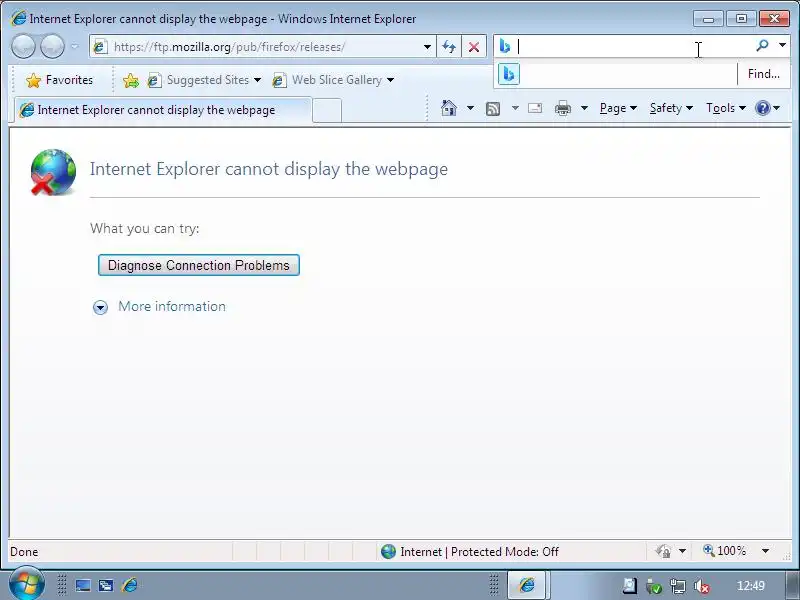Click the Bing search provider icon

click(x=505, y=46)
